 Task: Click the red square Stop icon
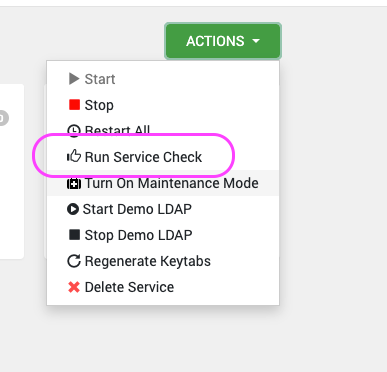[x=74, y=105]
